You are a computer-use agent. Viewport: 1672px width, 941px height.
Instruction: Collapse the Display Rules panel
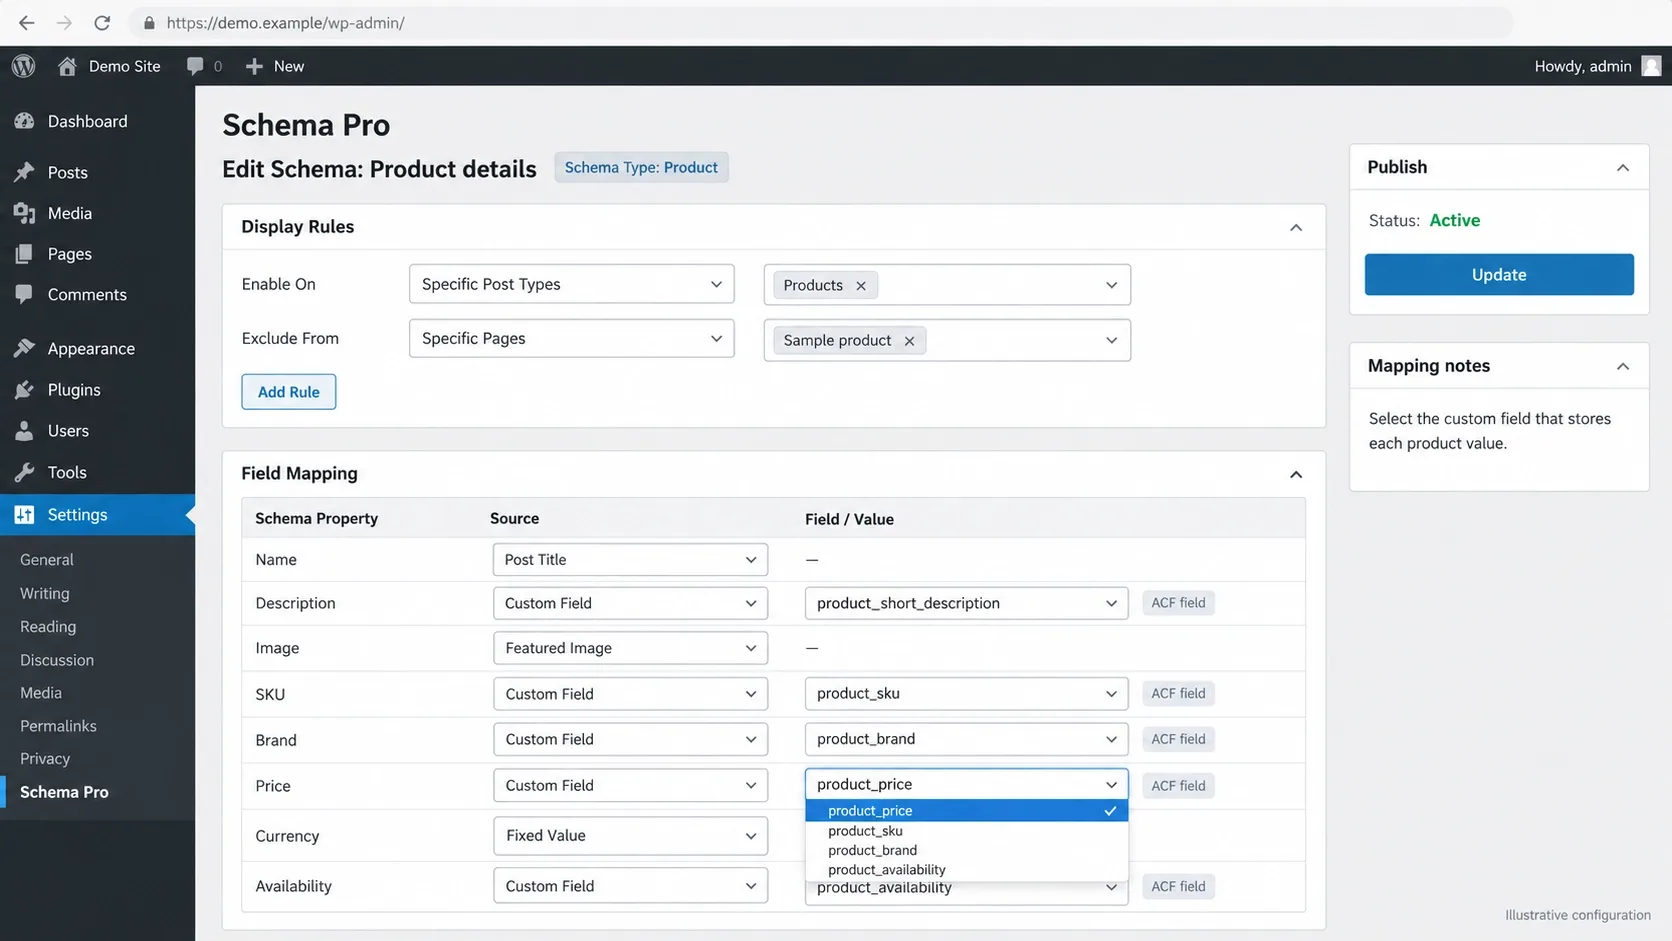(1296, 227)
